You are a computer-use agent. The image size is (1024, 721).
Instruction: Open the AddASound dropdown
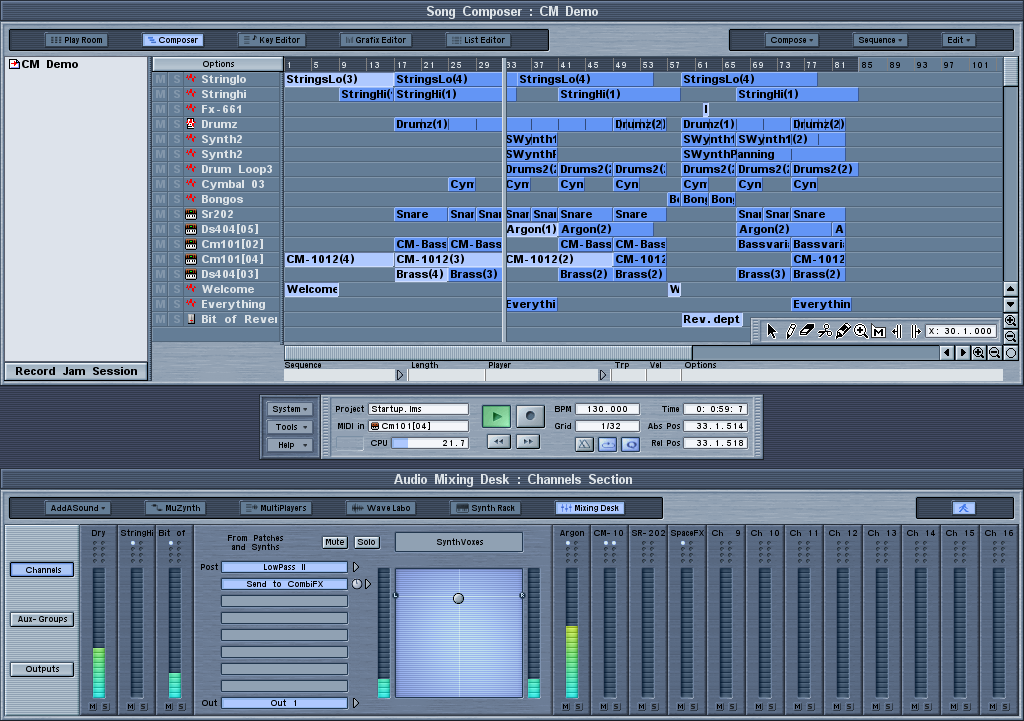(x=78, y=508)
